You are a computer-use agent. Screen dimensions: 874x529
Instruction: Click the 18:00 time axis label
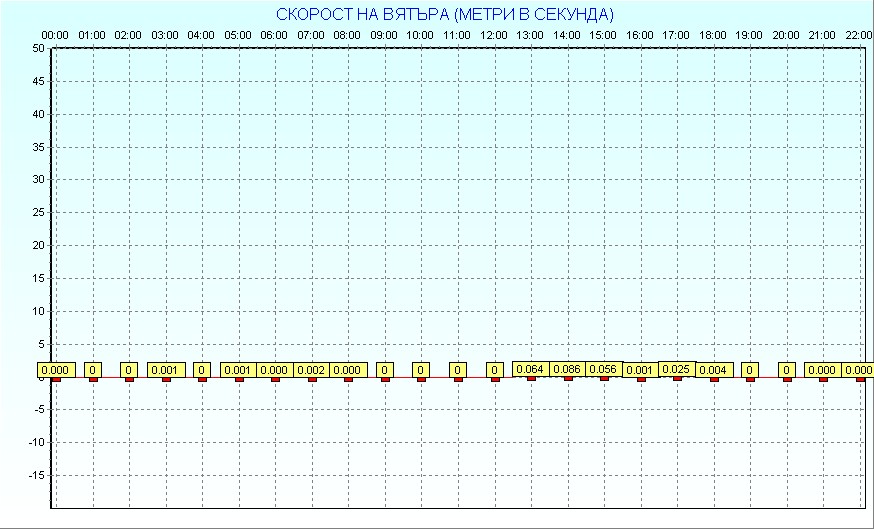click(x=713, y=35)
